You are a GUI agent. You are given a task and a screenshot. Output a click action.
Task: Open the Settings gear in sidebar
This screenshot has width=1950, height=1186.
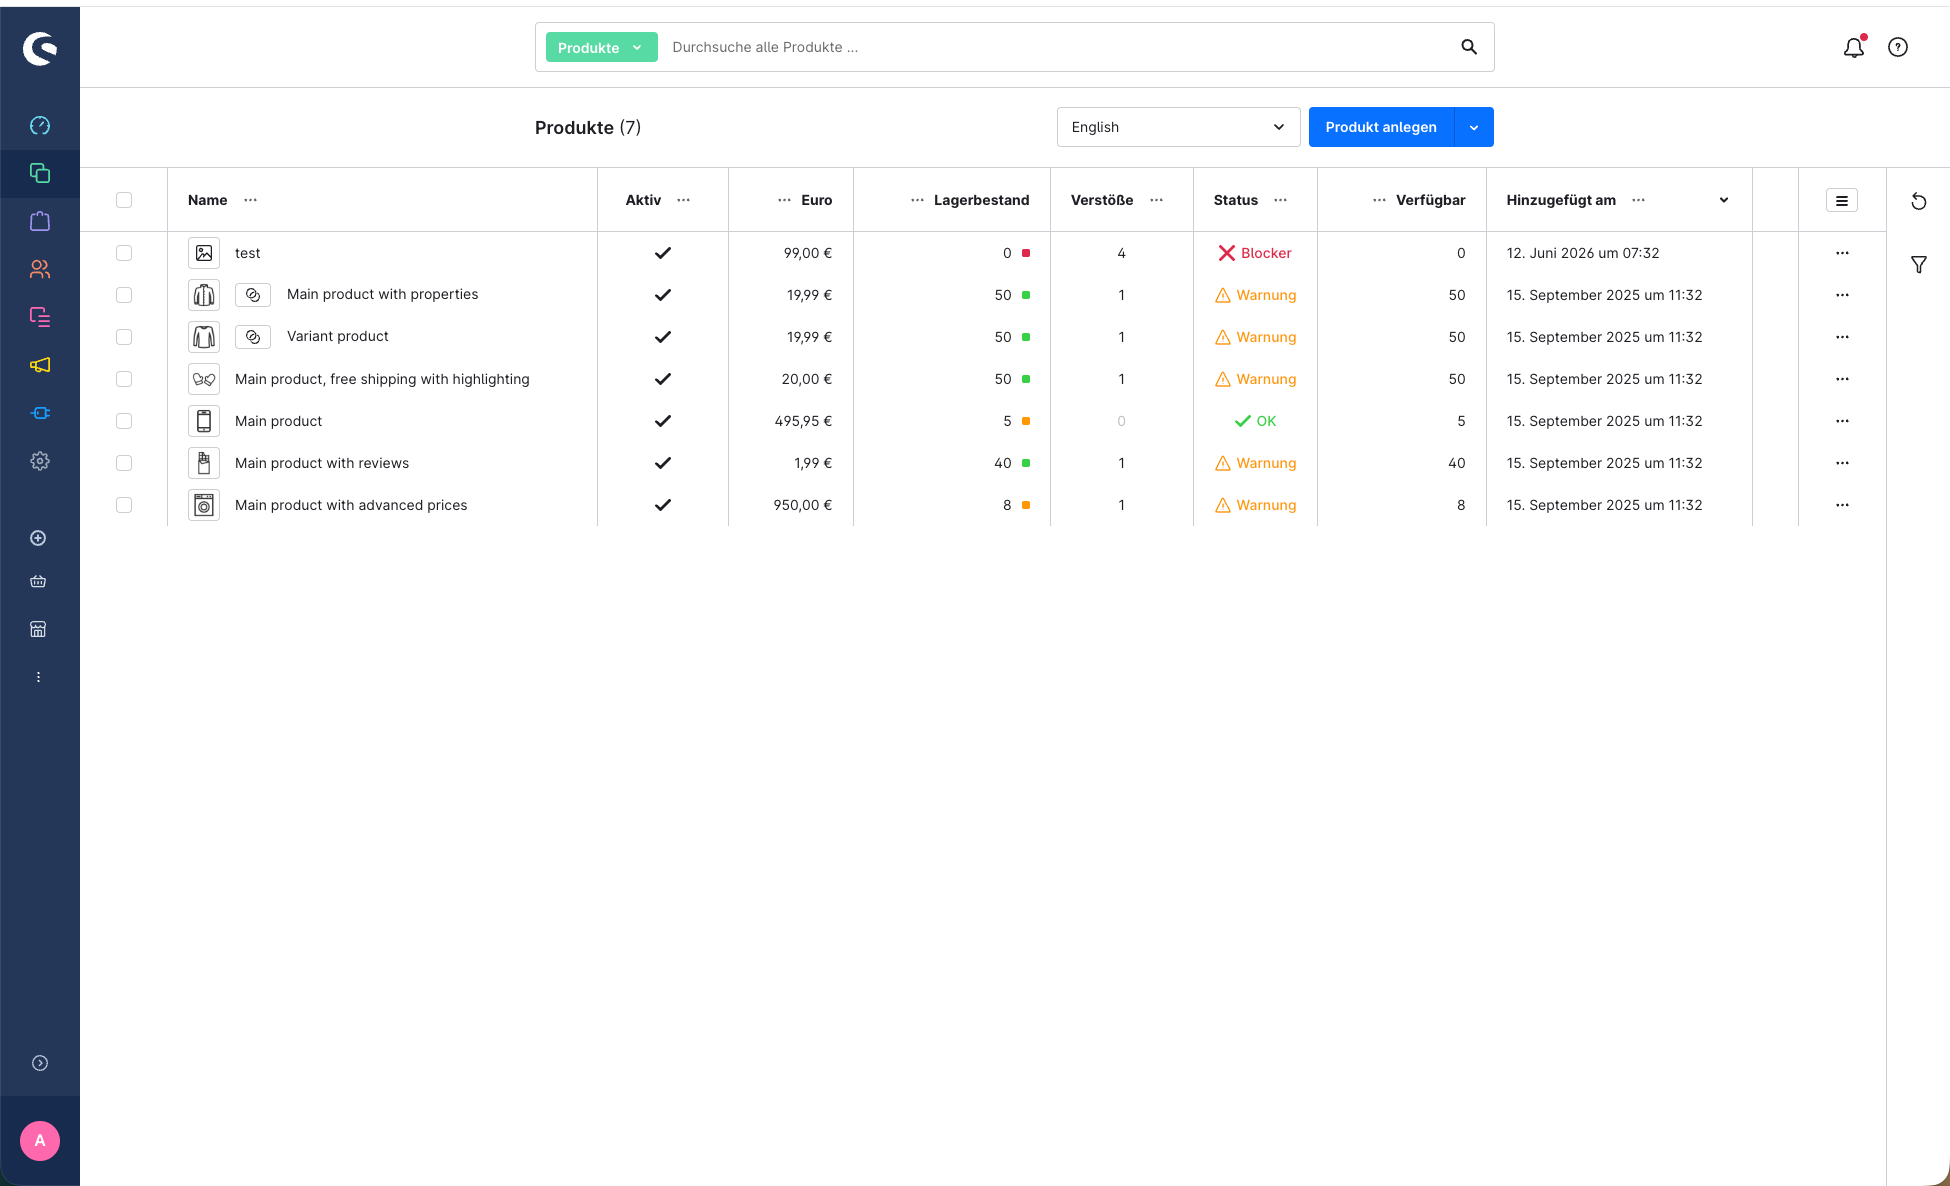pyautogui.click(x=40, y=461)
